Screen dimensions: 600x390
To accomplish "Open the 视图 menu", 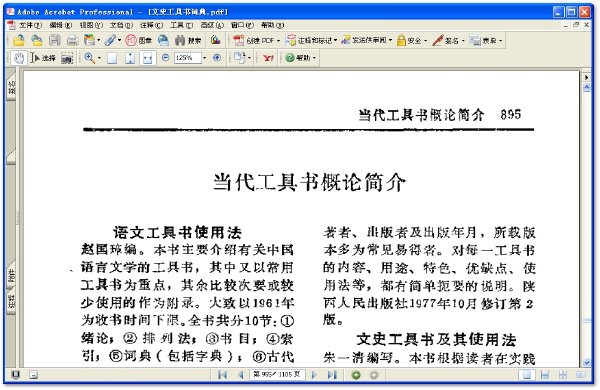I will pyautogui.click(x=91, y=25).
